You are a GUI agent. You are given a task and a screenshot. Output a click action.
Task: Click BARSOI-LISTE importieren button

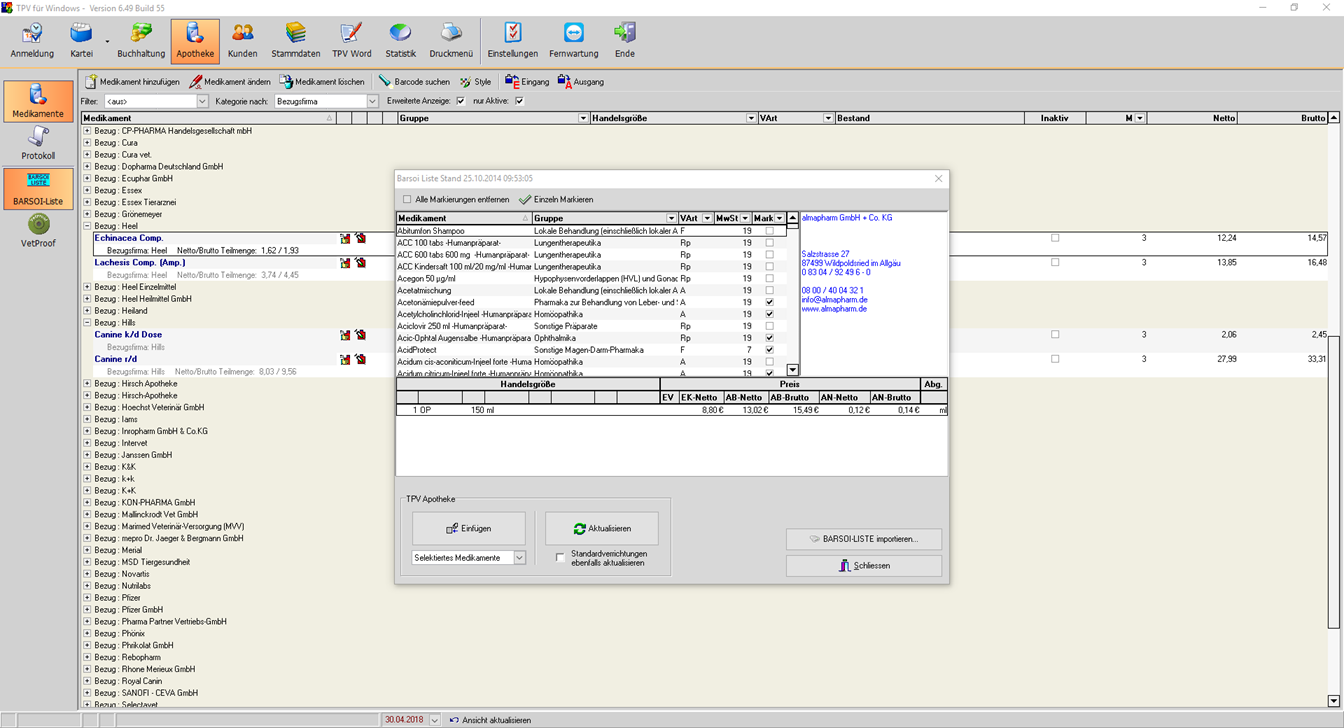coord(864,539)
